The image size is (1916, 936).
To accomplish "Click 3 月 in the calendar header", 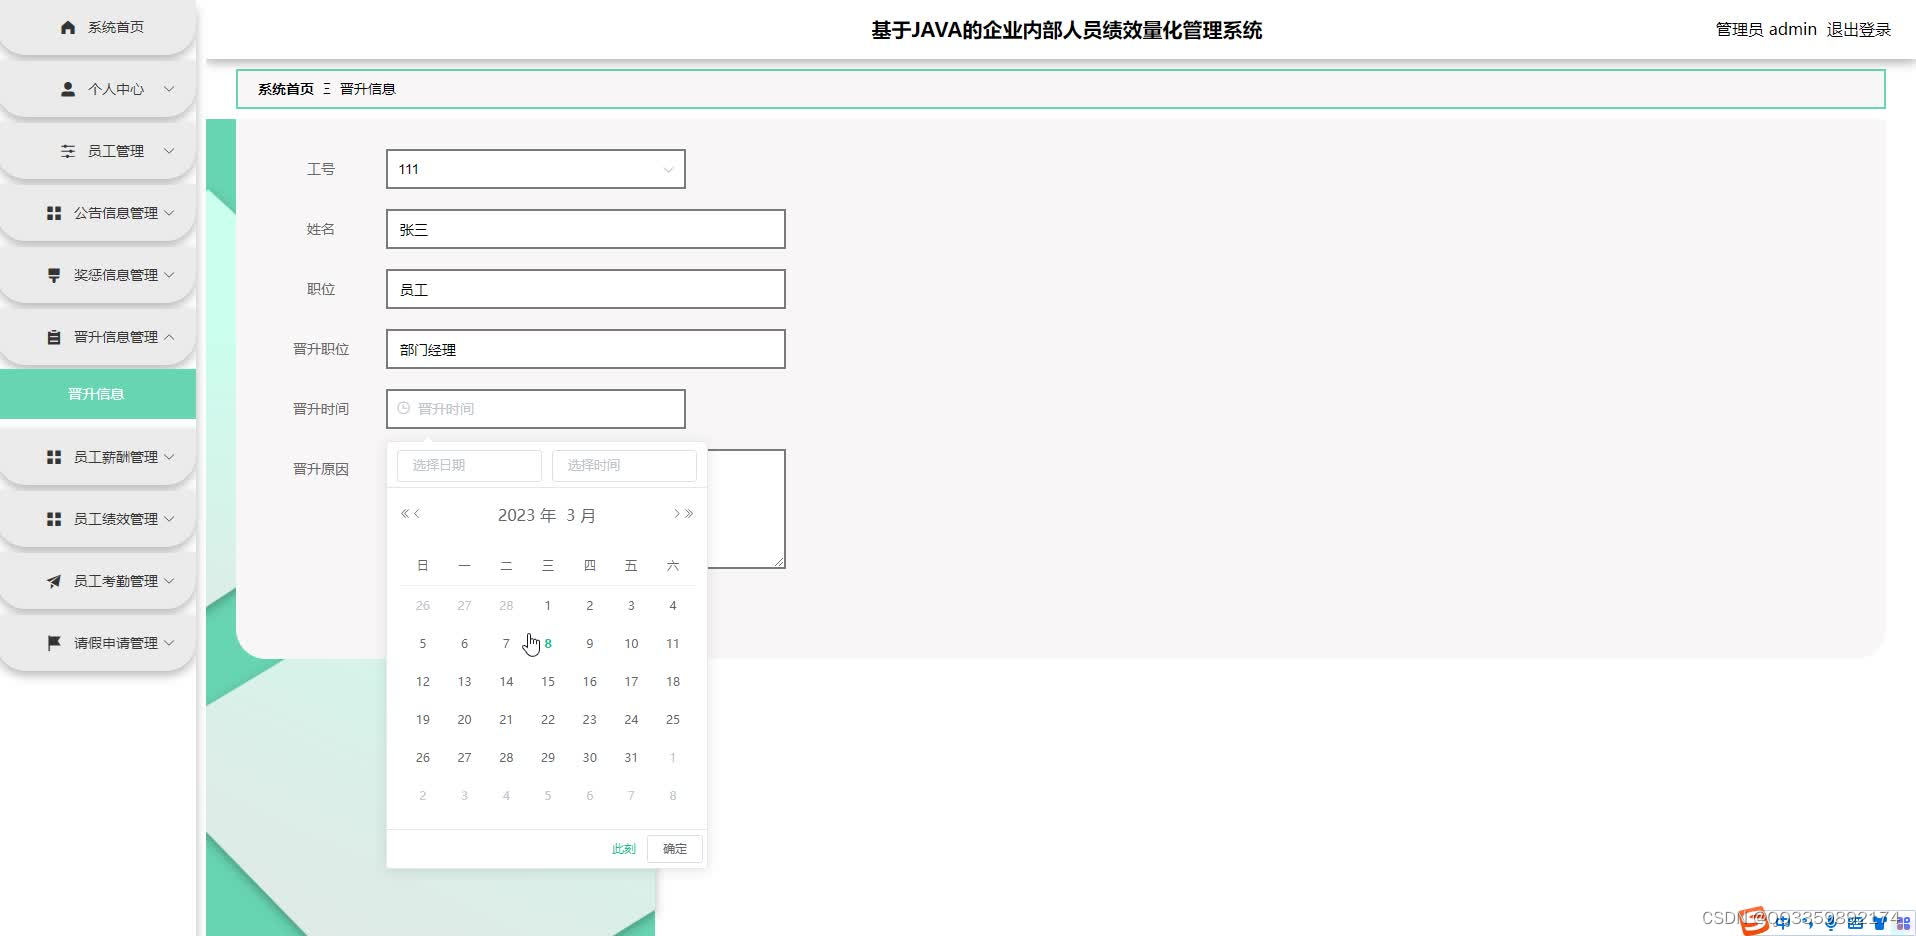I will pos(581,515).
